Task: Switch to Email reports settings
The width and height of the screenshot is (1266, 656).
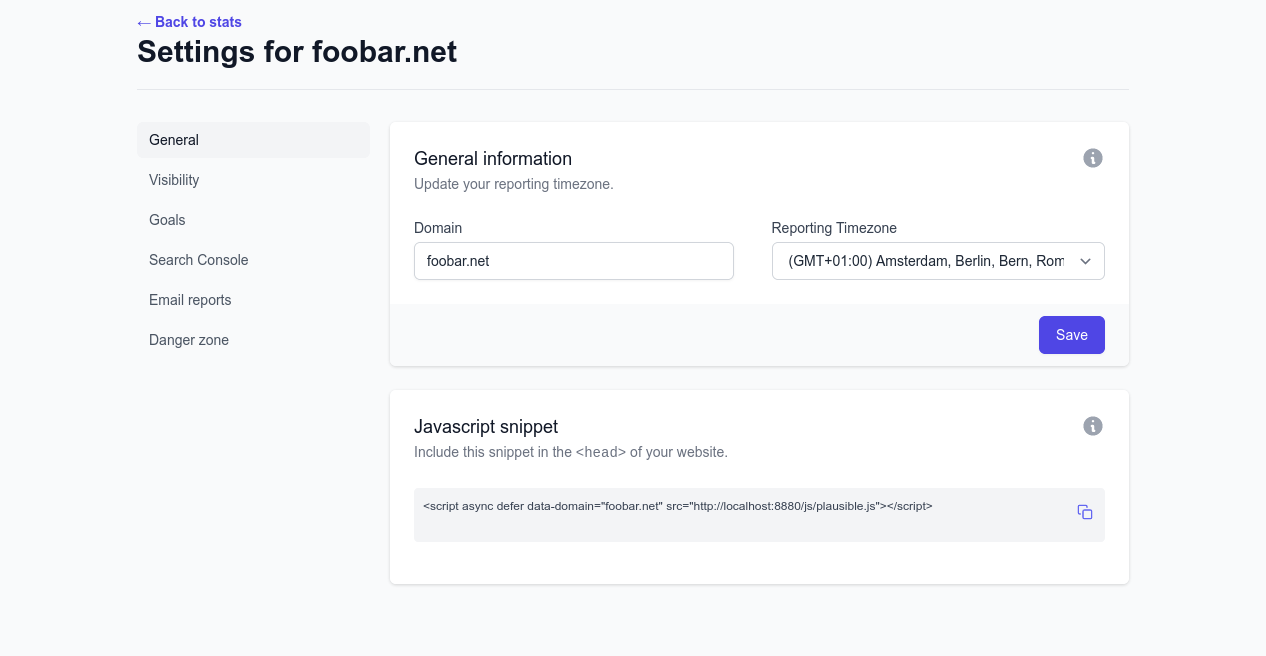Action: tap(190, 300)
